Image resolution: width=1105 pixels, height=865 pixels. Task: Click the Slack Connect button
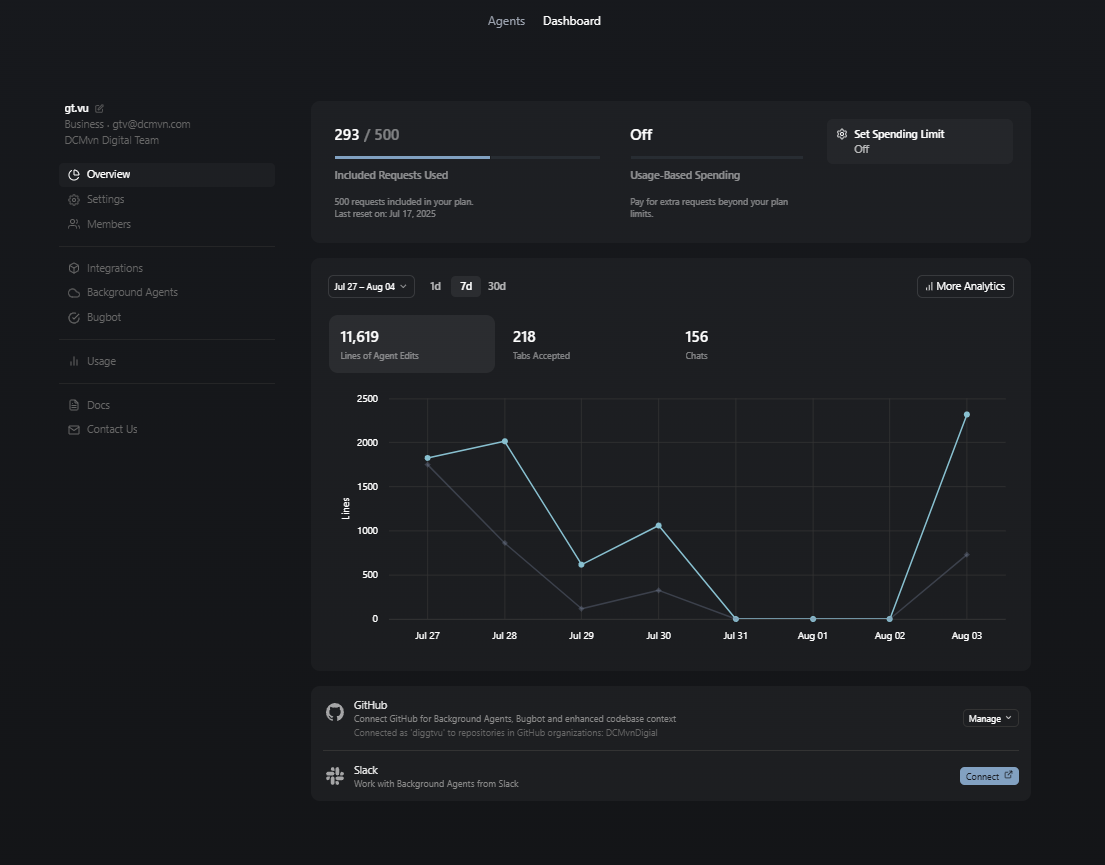point(989,776)
